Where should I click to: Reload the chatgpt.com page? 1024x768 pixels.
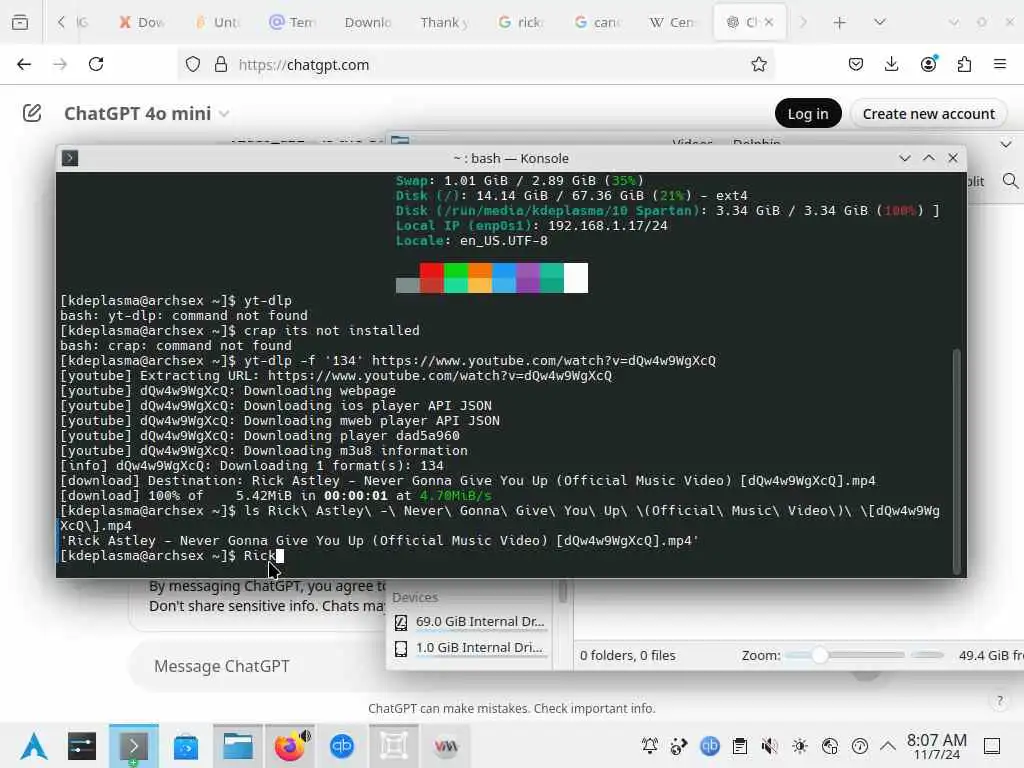pos(96,64)
